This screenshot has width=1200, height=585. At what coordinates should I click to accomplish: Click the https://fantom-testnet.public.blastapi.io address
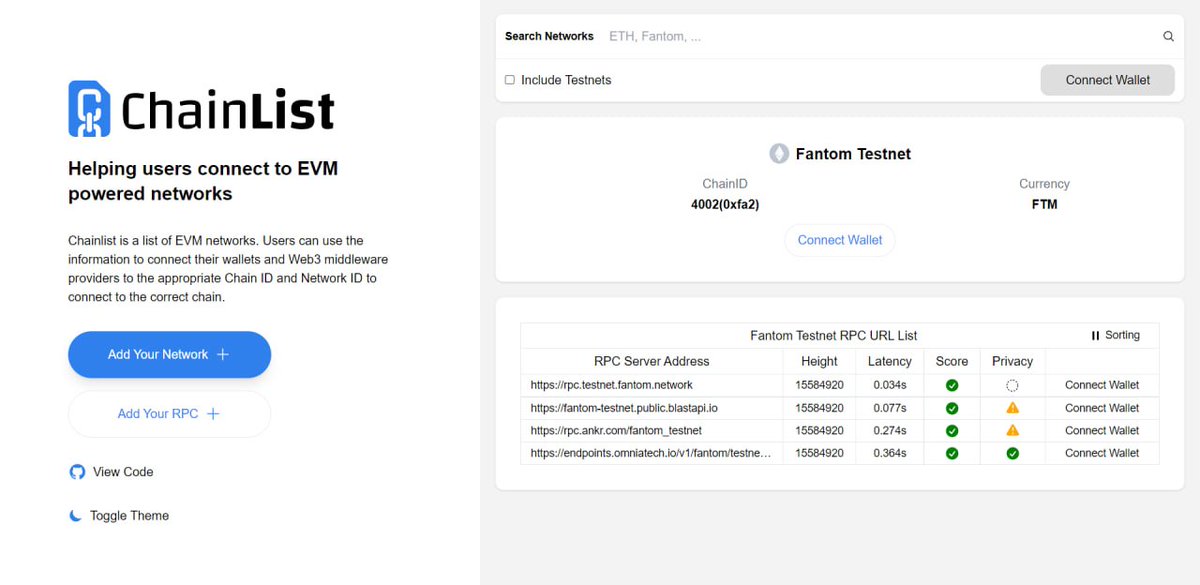coord(624,408)
